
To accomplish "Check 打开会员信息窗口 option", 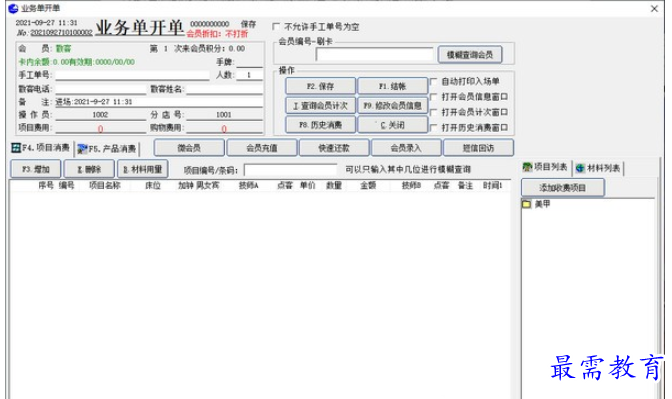I will [433, 97].
